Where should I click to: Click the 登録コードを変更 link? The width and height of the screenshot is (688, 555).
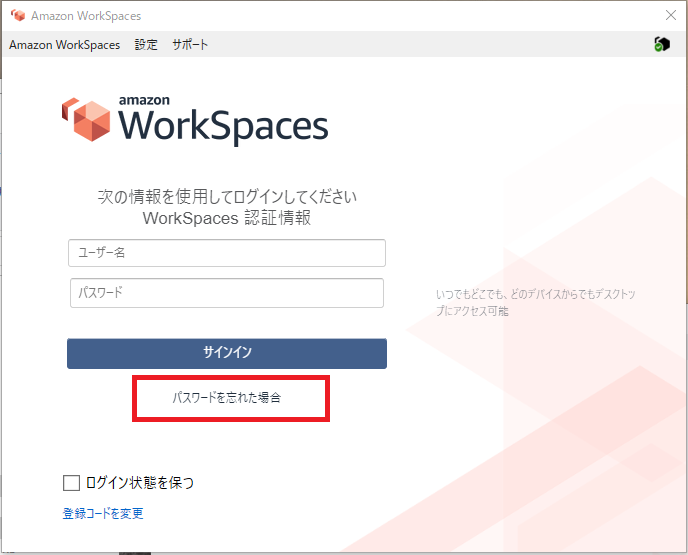pos(103,513)
